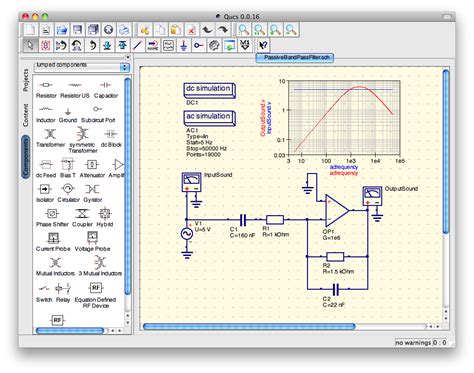Create a new text document
This screenshot has width=474, height=373.
[46, 30]
